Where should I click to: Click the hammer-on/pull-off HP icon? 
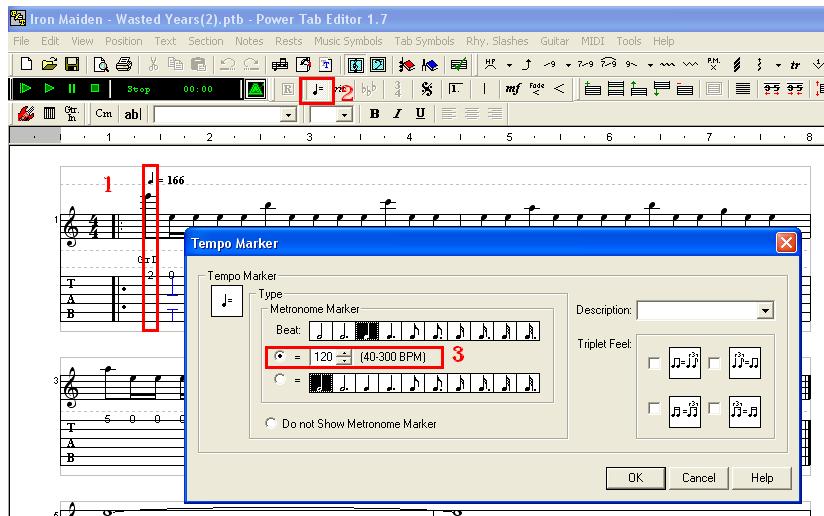(x=490, y=65)
